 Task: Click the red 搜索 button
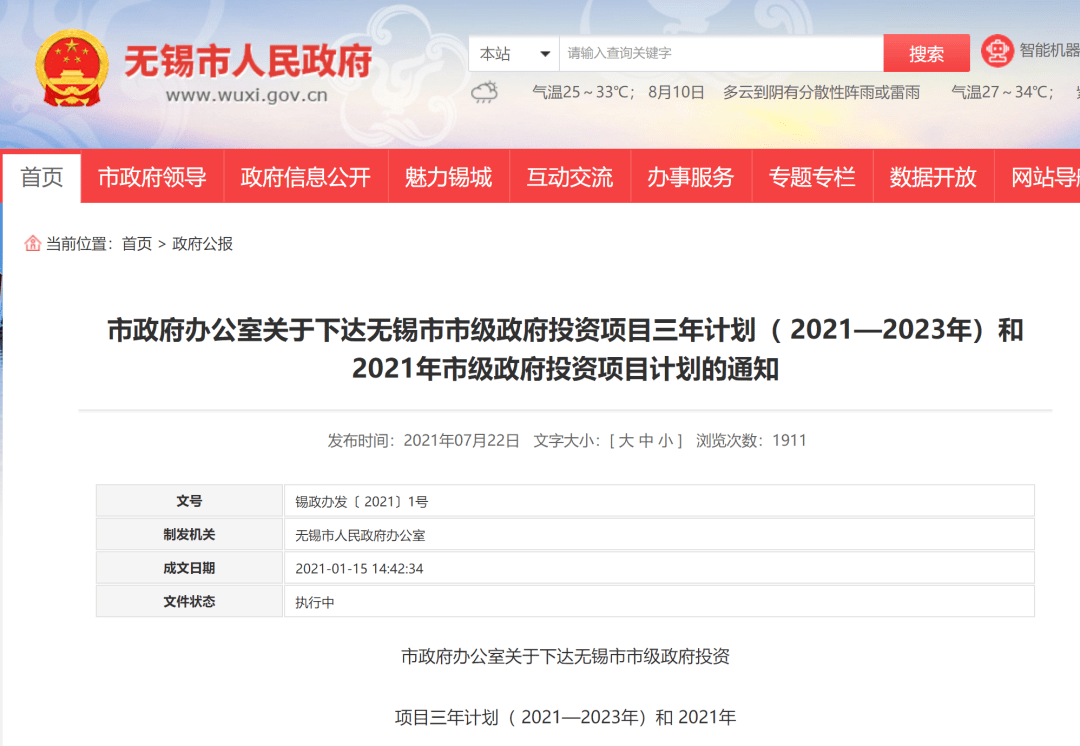pos(926,53)
